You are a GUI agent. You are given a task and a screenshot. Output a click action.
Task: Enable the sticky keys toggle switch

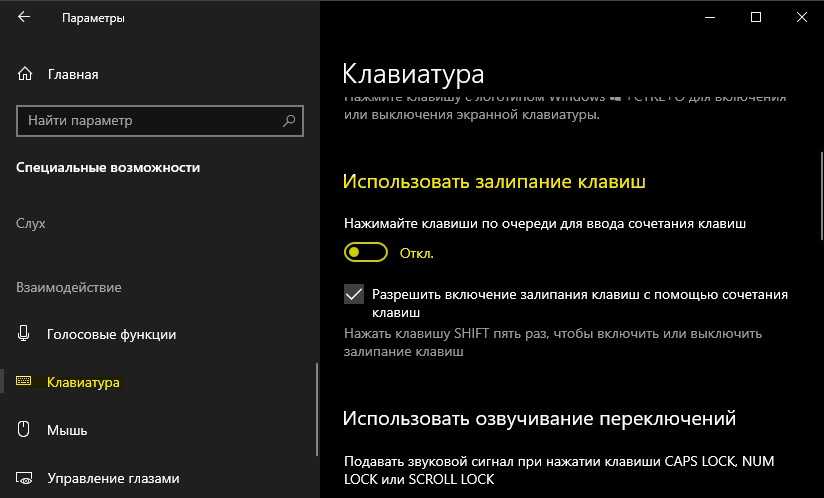(365, 253)
